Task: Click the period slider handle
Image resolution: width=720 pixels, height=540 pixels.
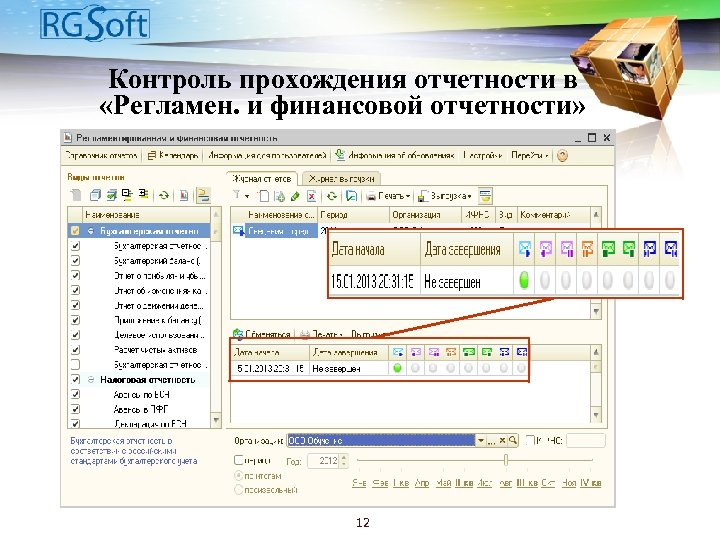Action: [x=506, y=460]
